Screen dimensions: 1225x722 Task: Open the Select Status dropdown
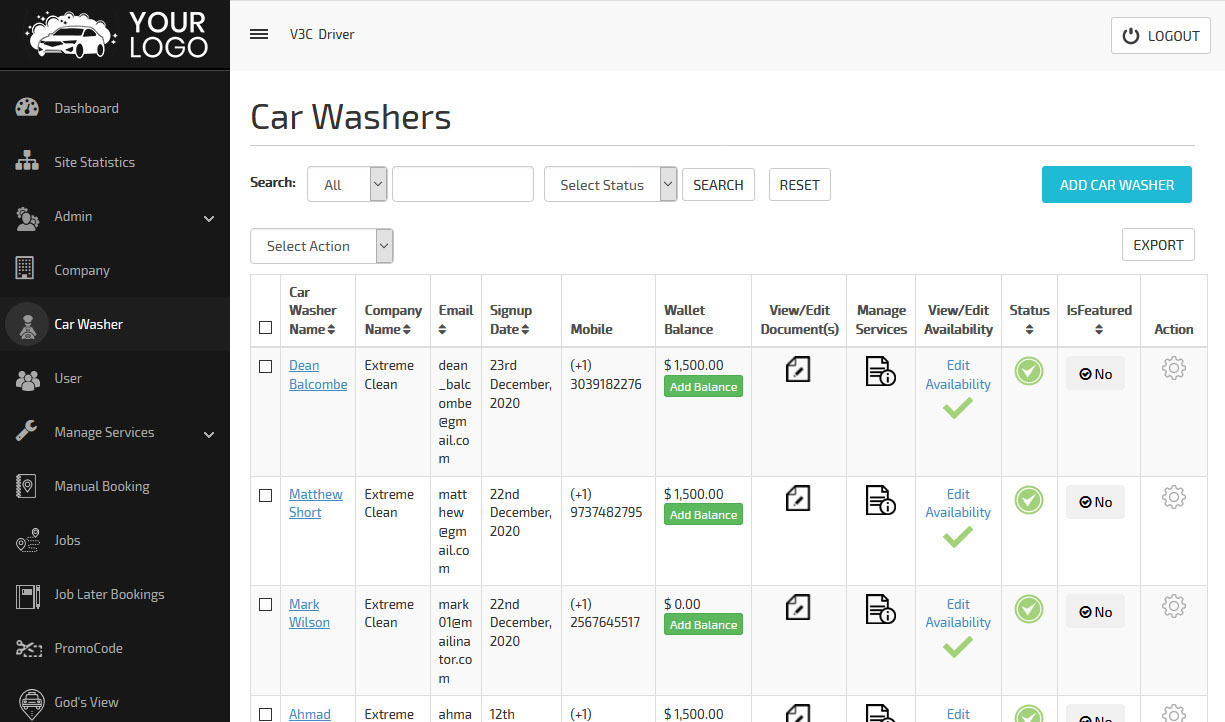click(x=610, y=184)
